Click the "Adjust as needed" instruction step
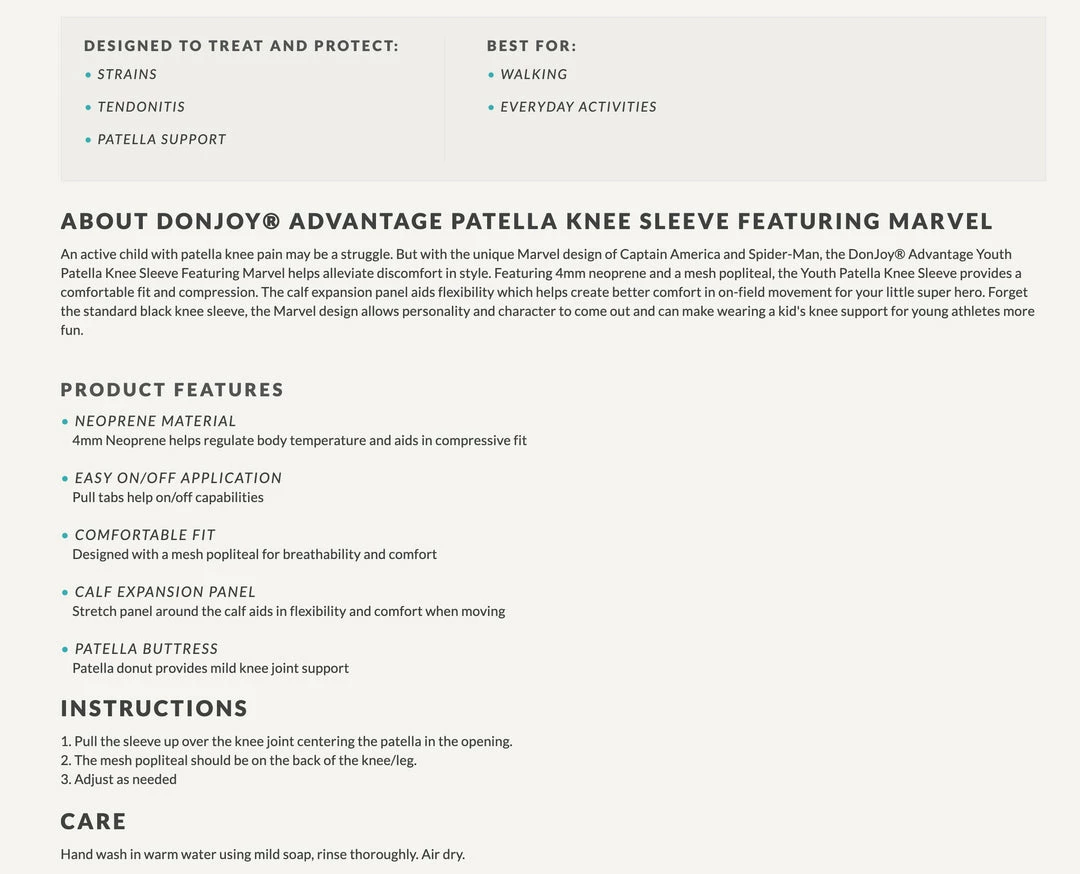This screenshot has width=1080, height=874. 119,779
